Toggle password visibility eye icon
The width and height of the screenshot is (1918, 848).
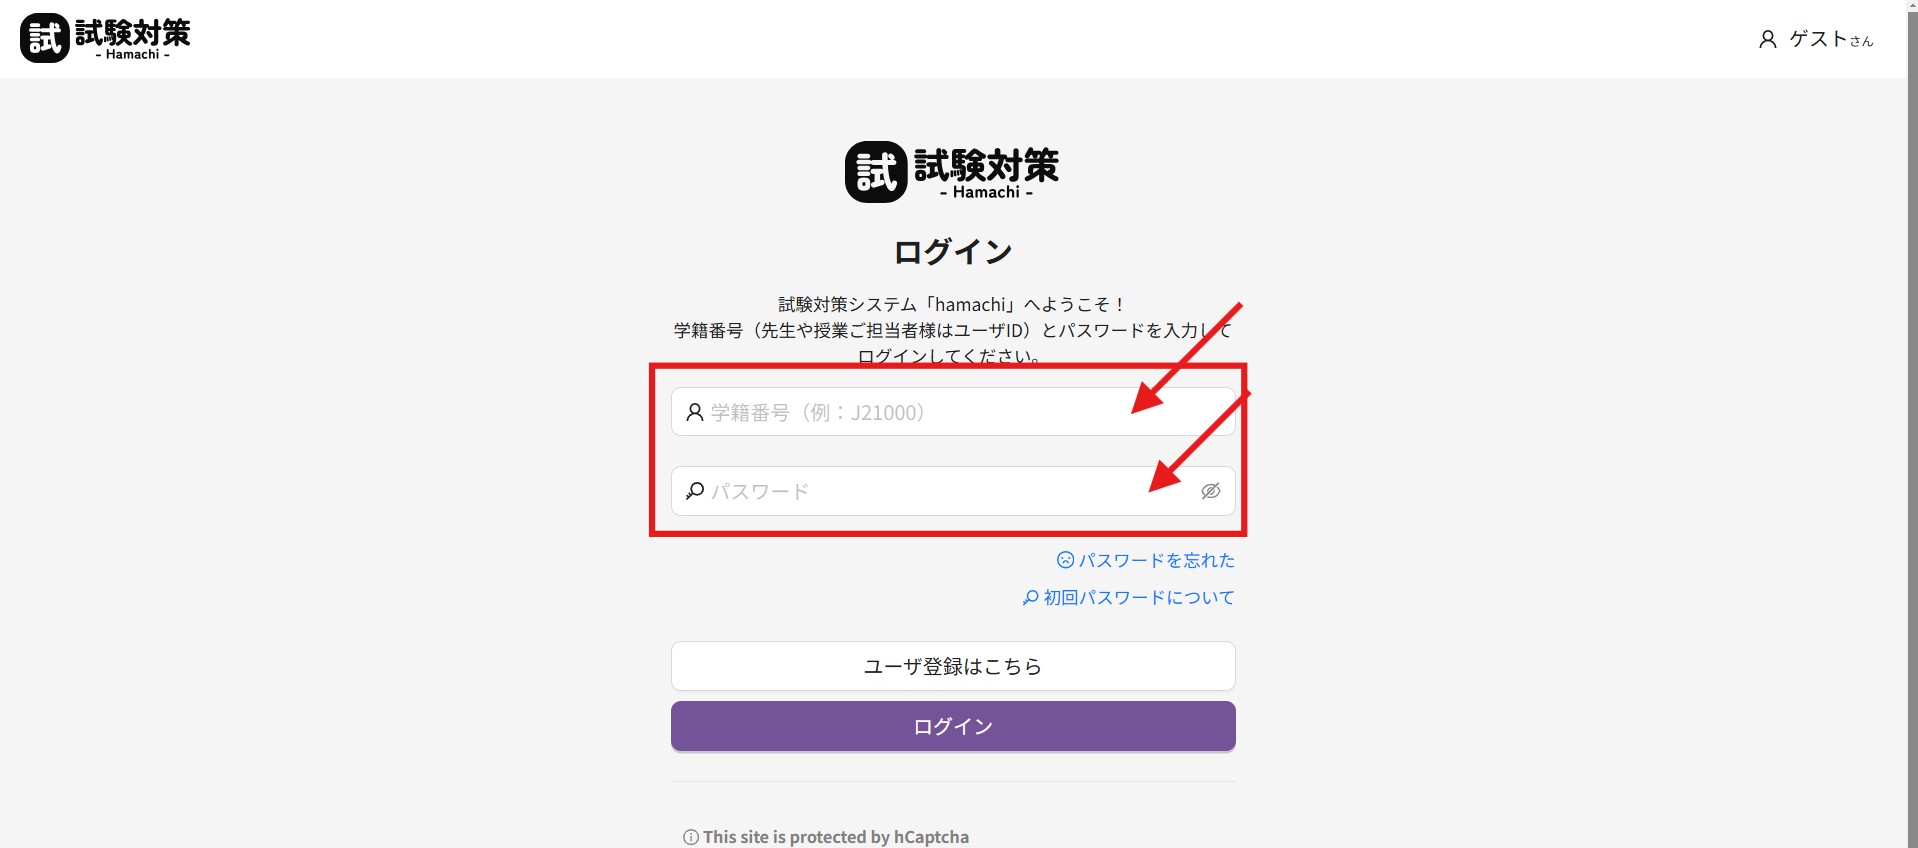1210,491
